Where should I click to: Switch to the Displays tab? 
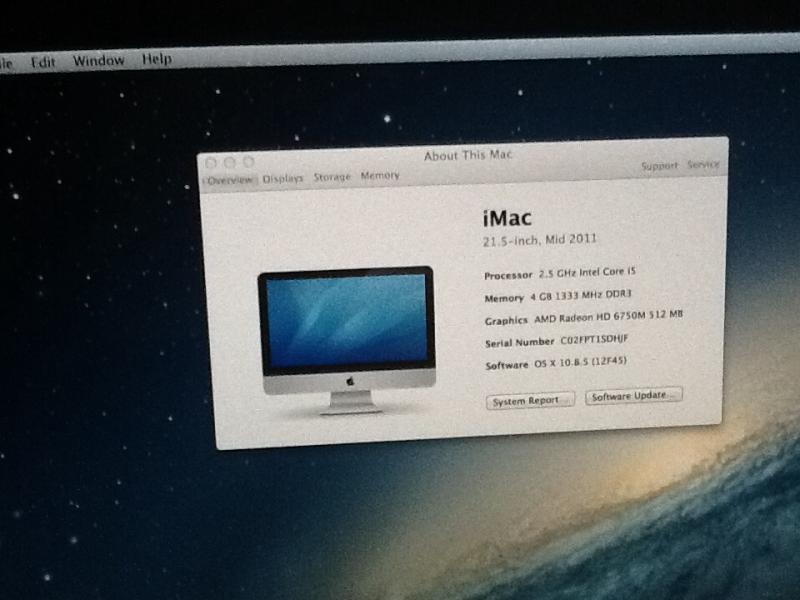tap(283, 179)
